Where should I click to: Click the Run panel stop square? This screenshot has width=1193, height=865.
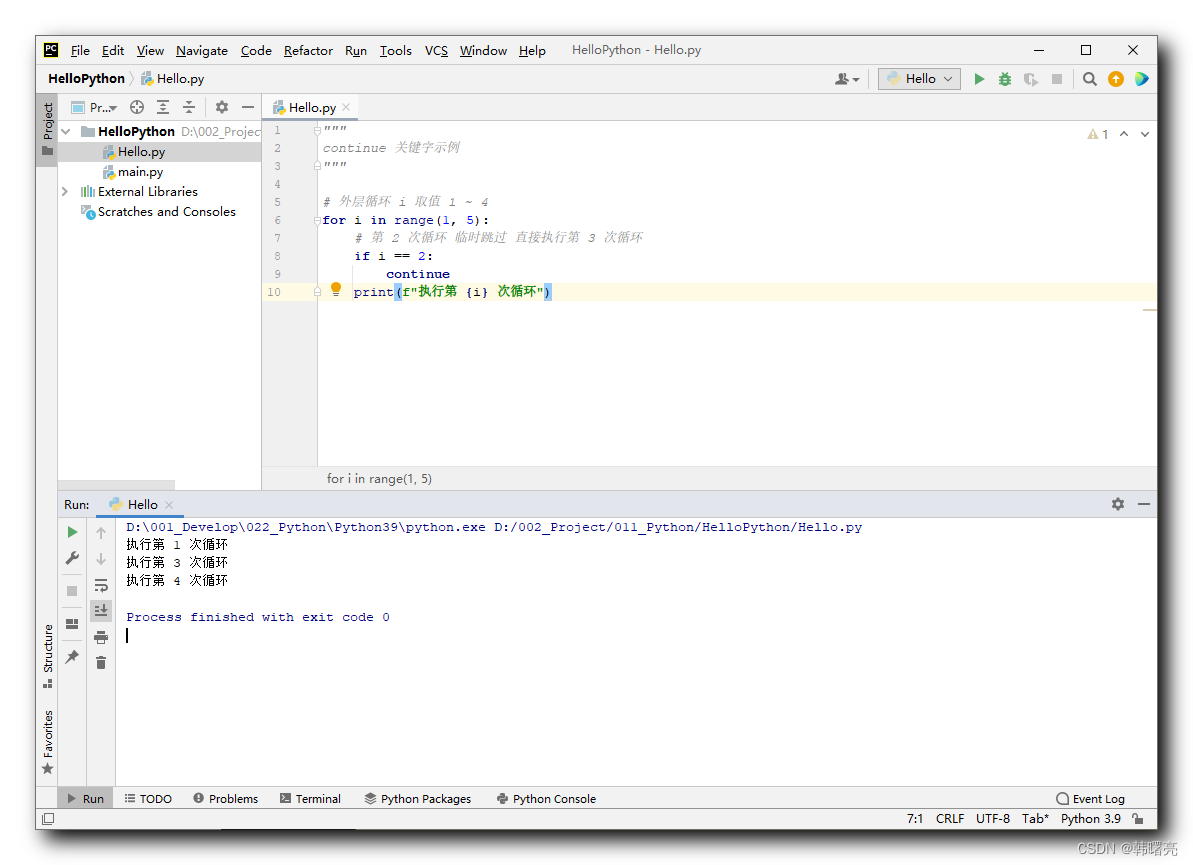pos(72,591)
